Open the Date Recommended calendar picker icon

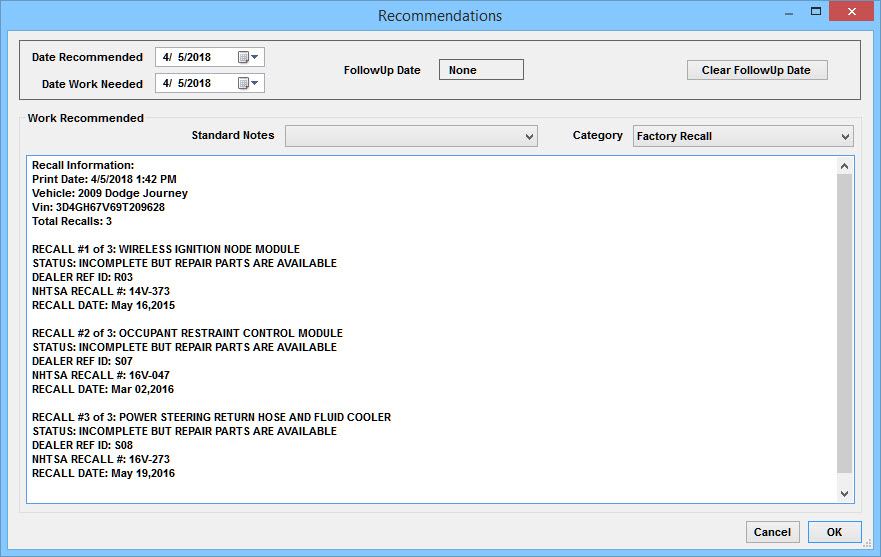click(248, 57)
